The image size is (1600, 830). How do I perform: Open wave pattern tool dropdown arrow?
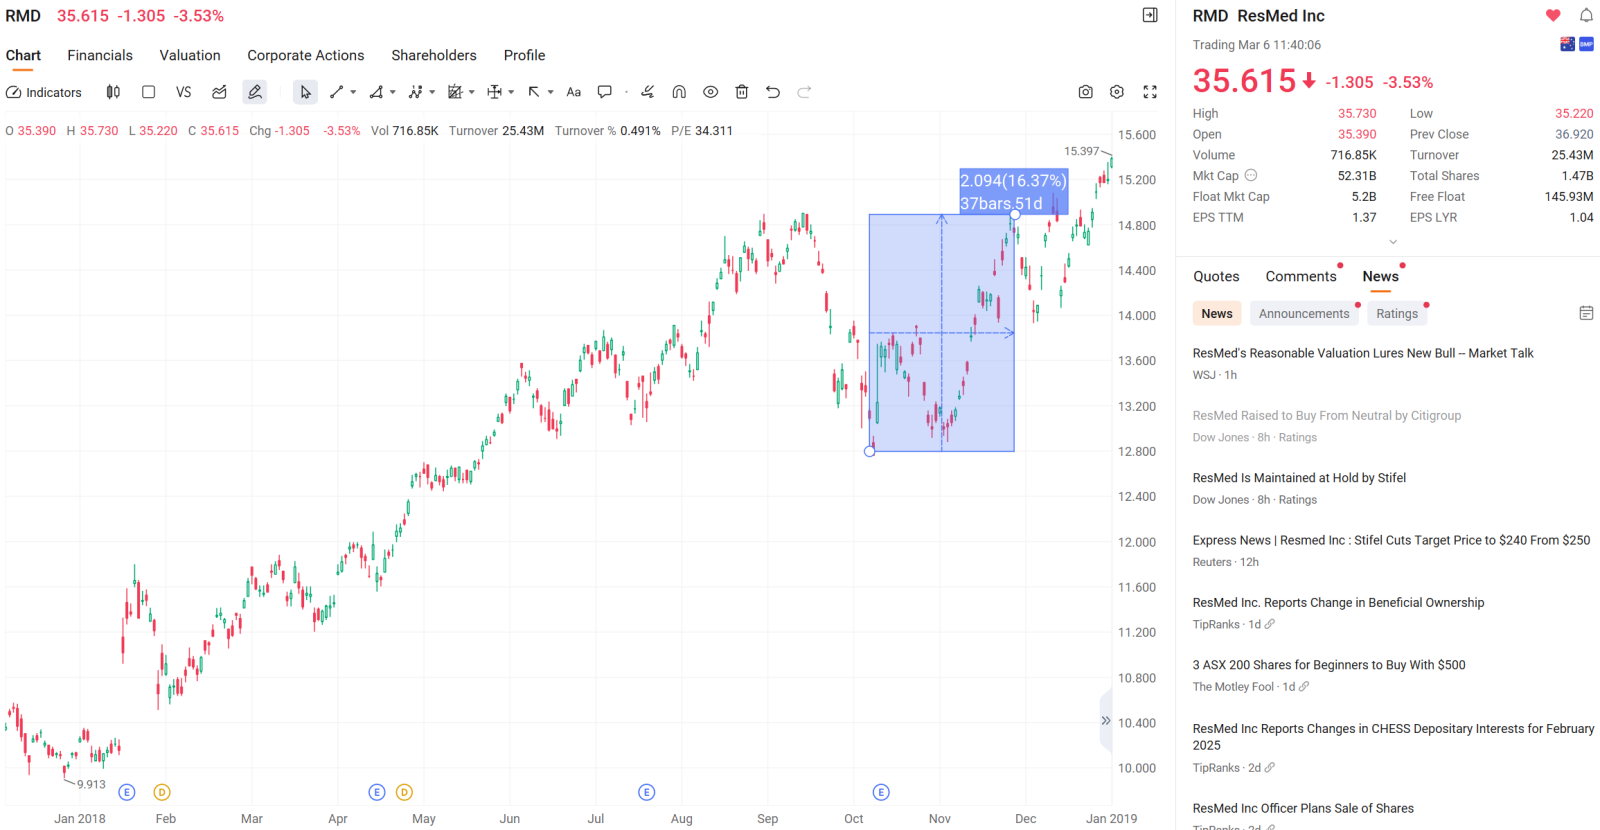(432, 92)
